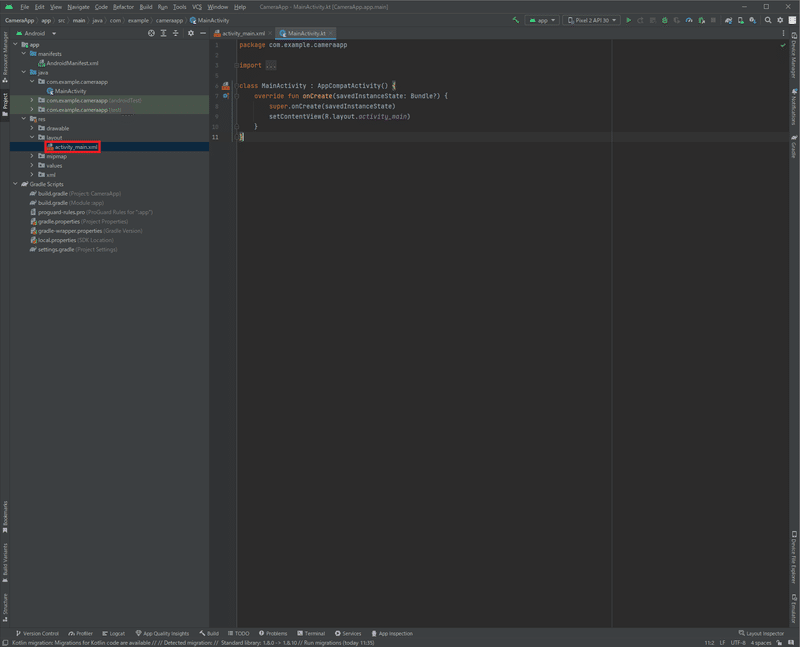Open IDE settings via the gear icon

tap(779, 19)
